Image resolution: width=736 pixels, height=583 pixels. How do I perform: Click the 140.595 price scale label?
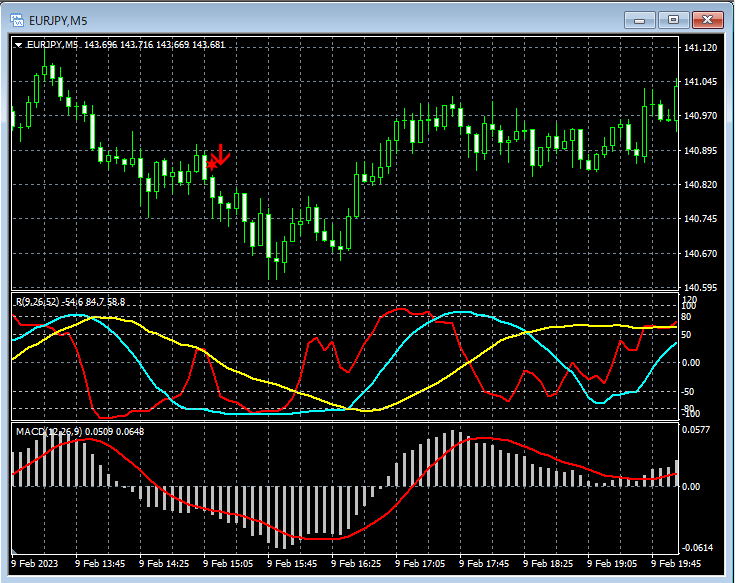[702, 288]
